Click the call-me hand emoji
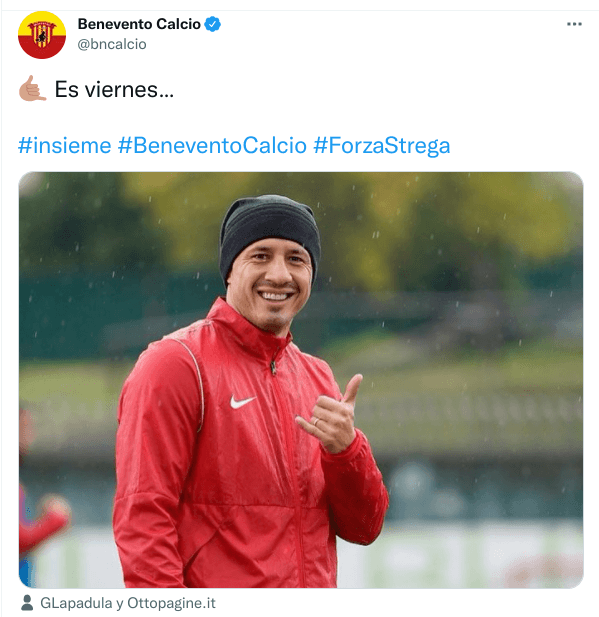This screenshot has height=617, width=599. [32, 89]
